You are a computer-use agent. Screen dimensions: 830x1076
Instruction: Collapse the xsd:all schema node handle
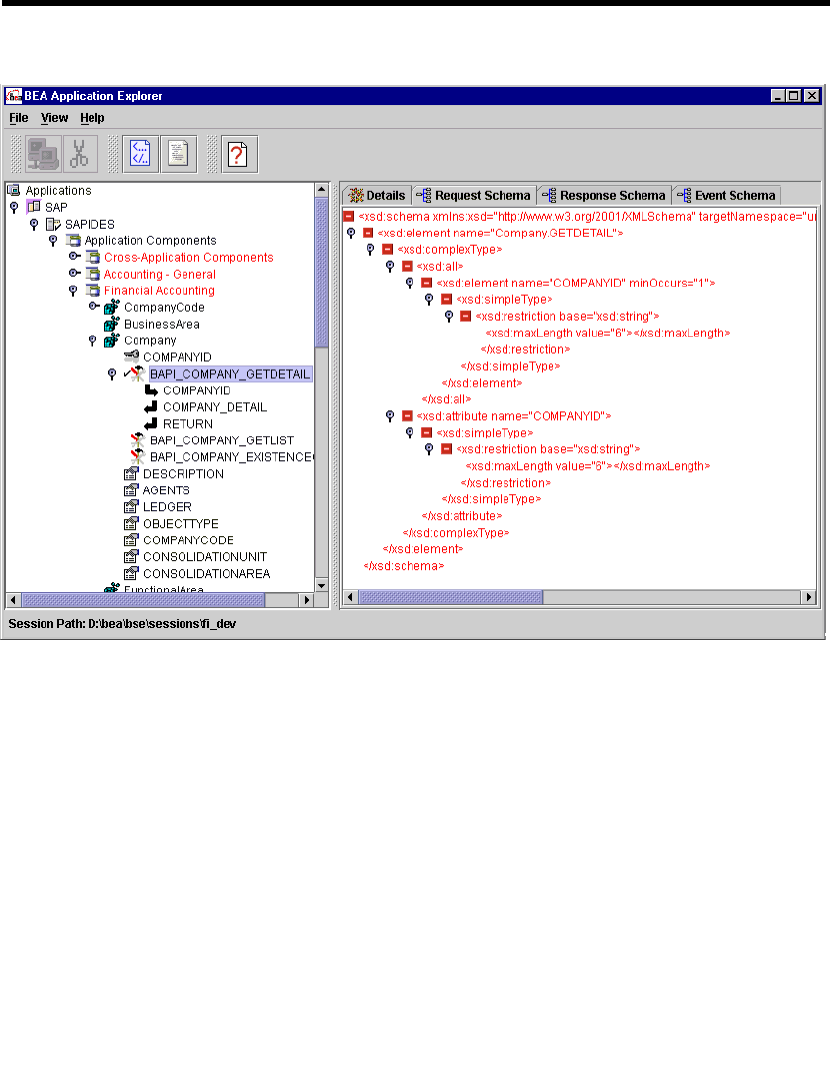(390, 266)
